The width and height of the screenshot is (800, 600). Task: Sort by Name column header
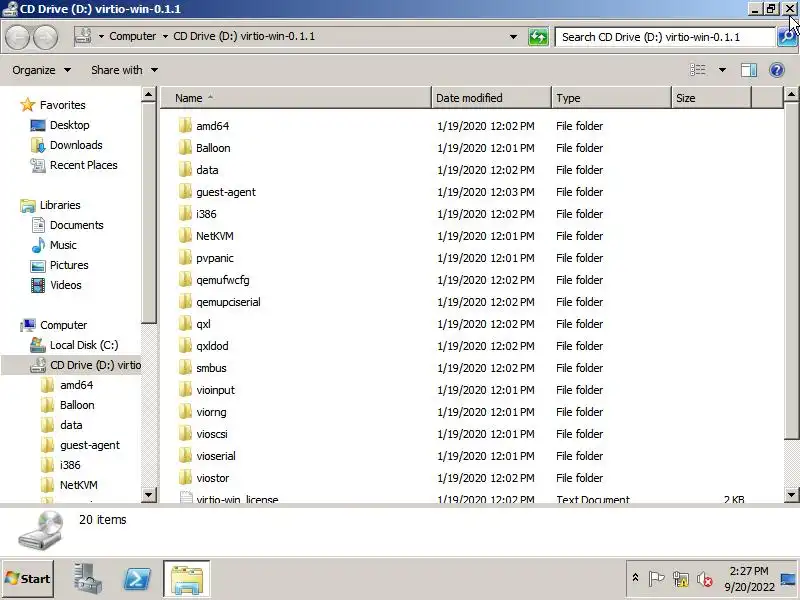point(296,98)
